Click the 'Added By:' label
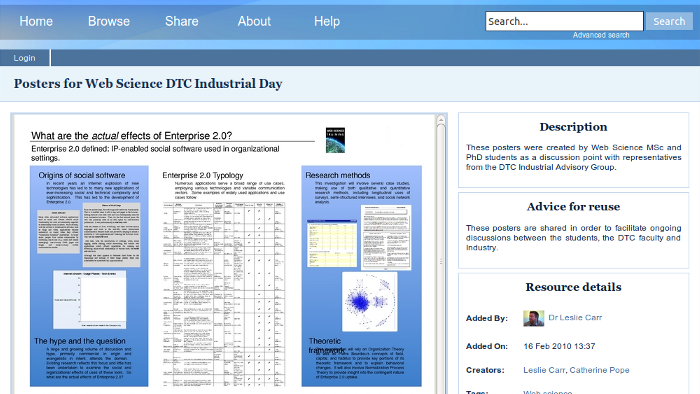 point(487,318)
